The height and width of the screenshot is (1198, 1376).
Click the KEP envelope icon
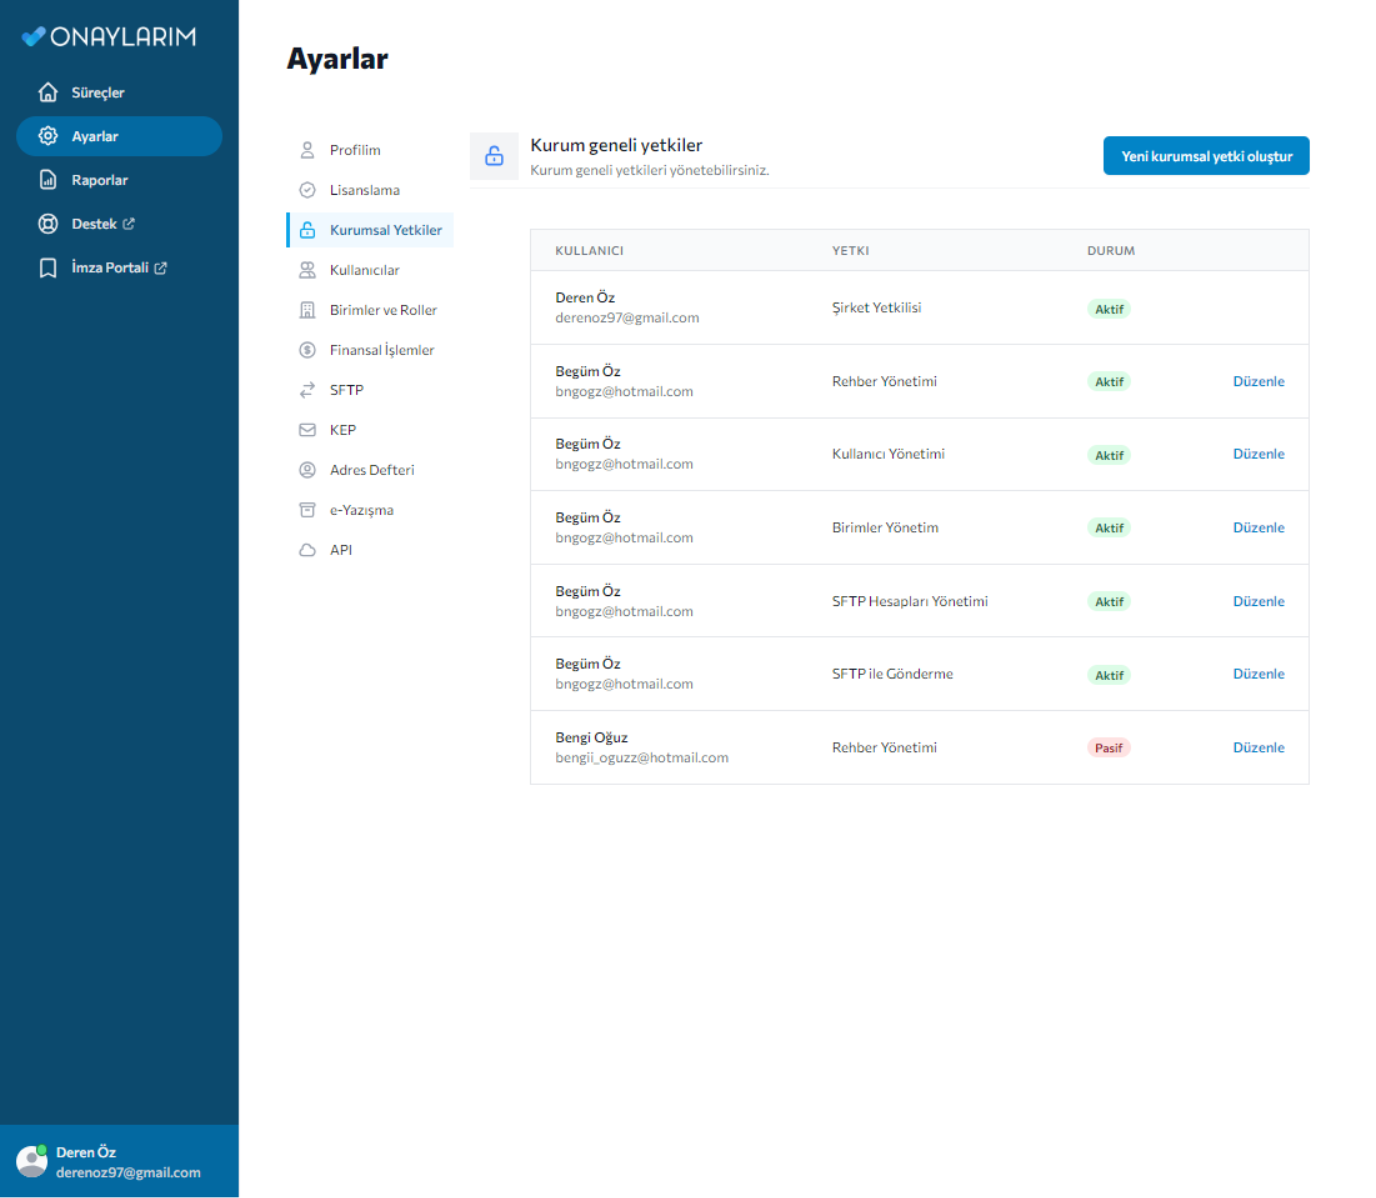click(307, 430)
